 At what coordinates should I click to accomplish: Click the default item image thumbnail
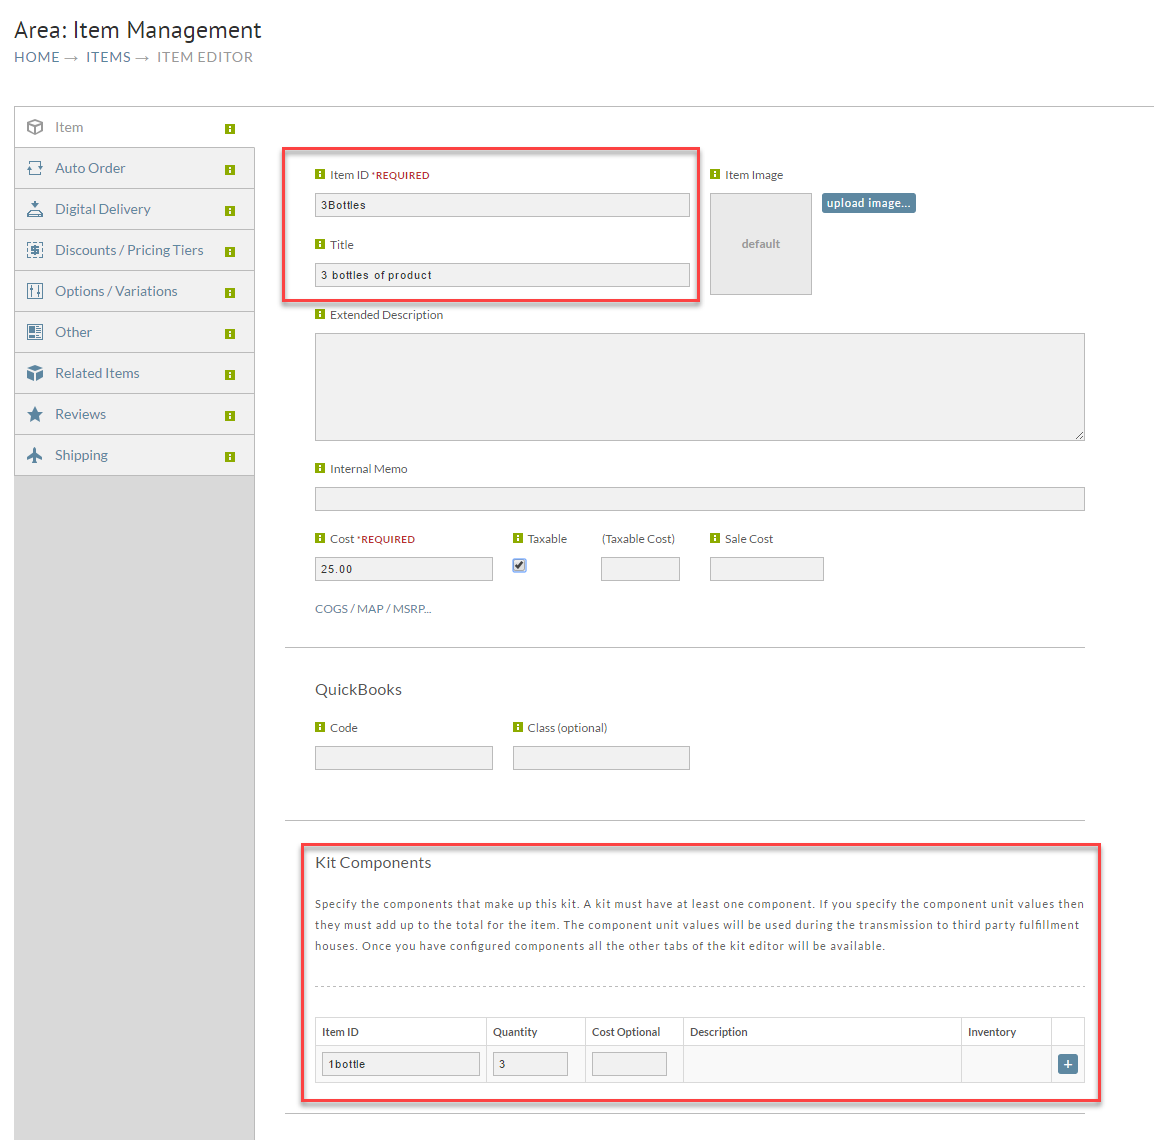coord(760,244)
